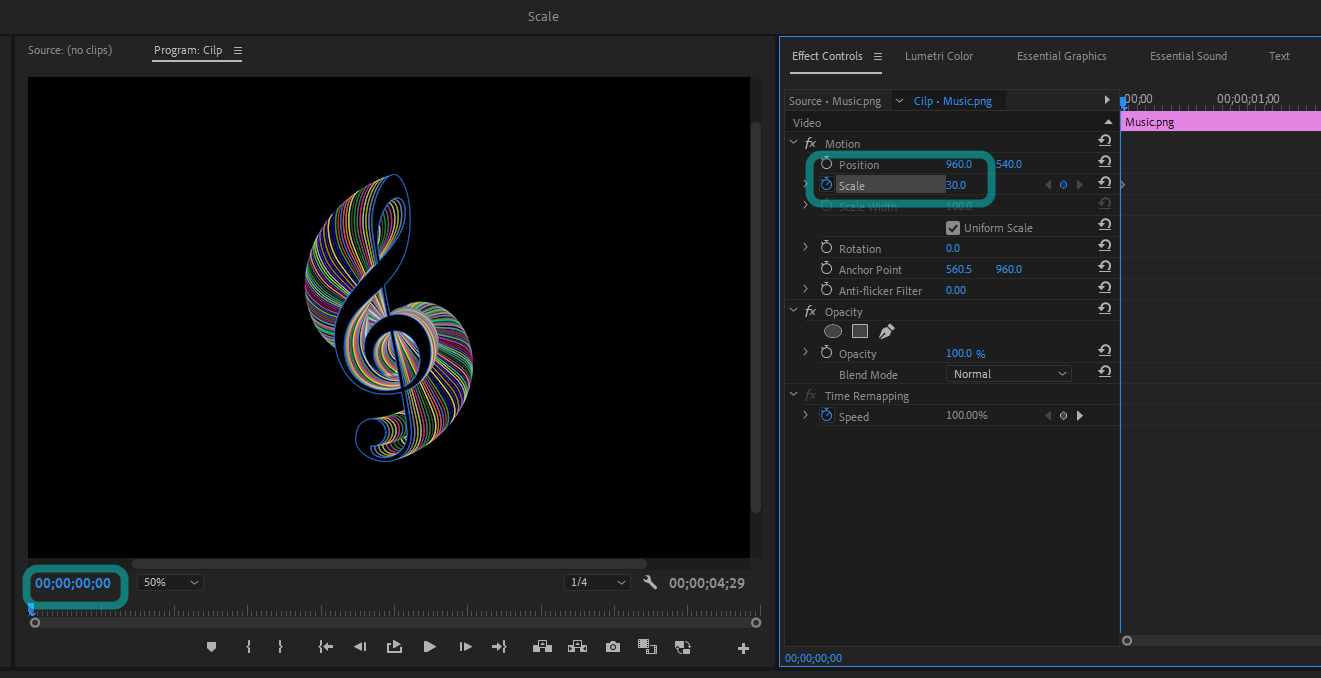This screenshot has width=1321, height=678.
Task: Toggle animation stopwatch for Position
Action: [x=826, y=164]
